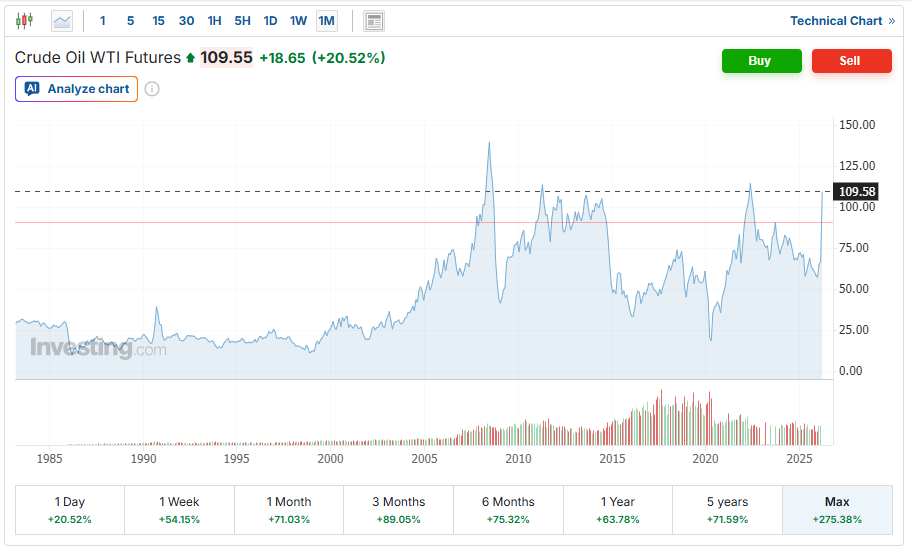This screenshot has height=547, width=912.
Task: Expand the Technical Chart link arrows
Action: 891,20
